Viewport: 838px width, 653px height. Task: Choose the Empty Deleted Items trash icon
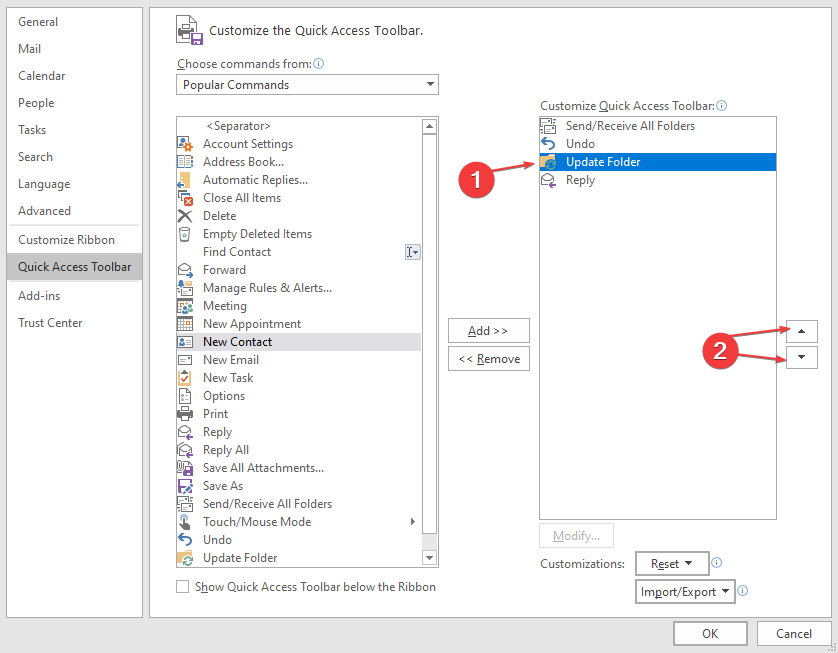click(185, 234)
